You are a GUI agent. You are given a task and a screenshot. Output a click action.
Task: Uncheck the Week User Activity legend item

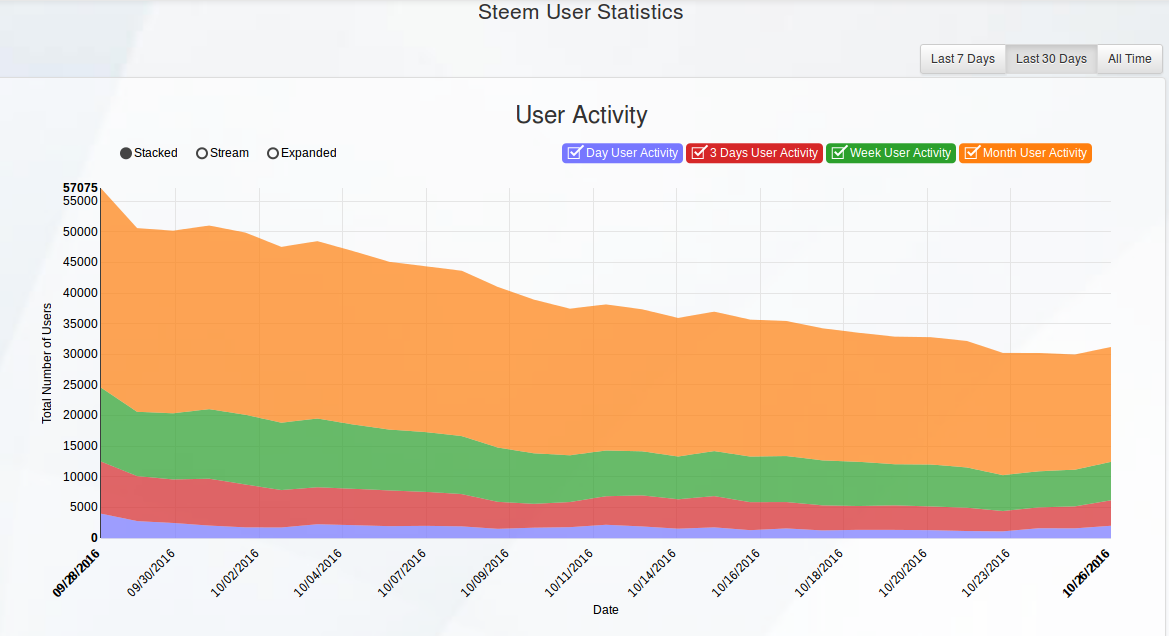click(x=890, y=153)
